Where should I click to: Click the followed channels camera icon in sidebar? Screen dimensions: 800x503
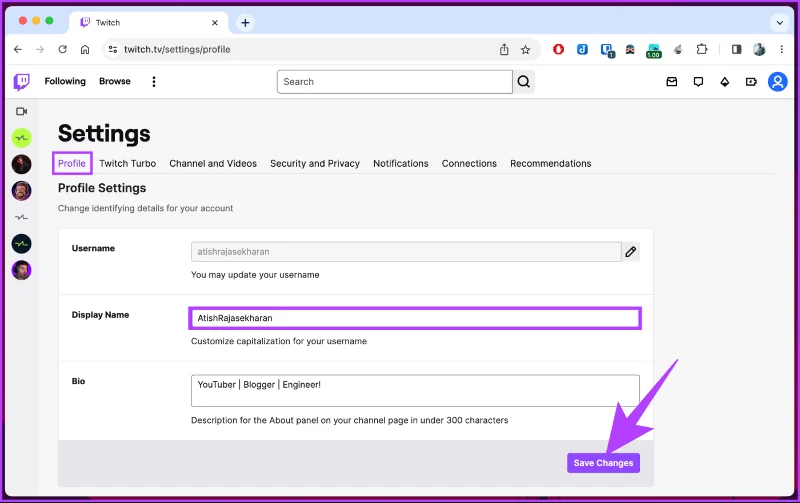(x=21, y=111)
